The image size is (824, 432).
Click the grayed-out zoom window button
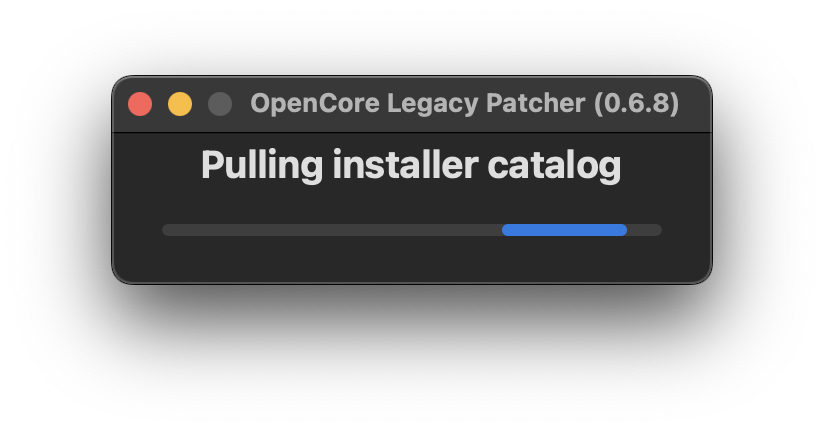220,104
